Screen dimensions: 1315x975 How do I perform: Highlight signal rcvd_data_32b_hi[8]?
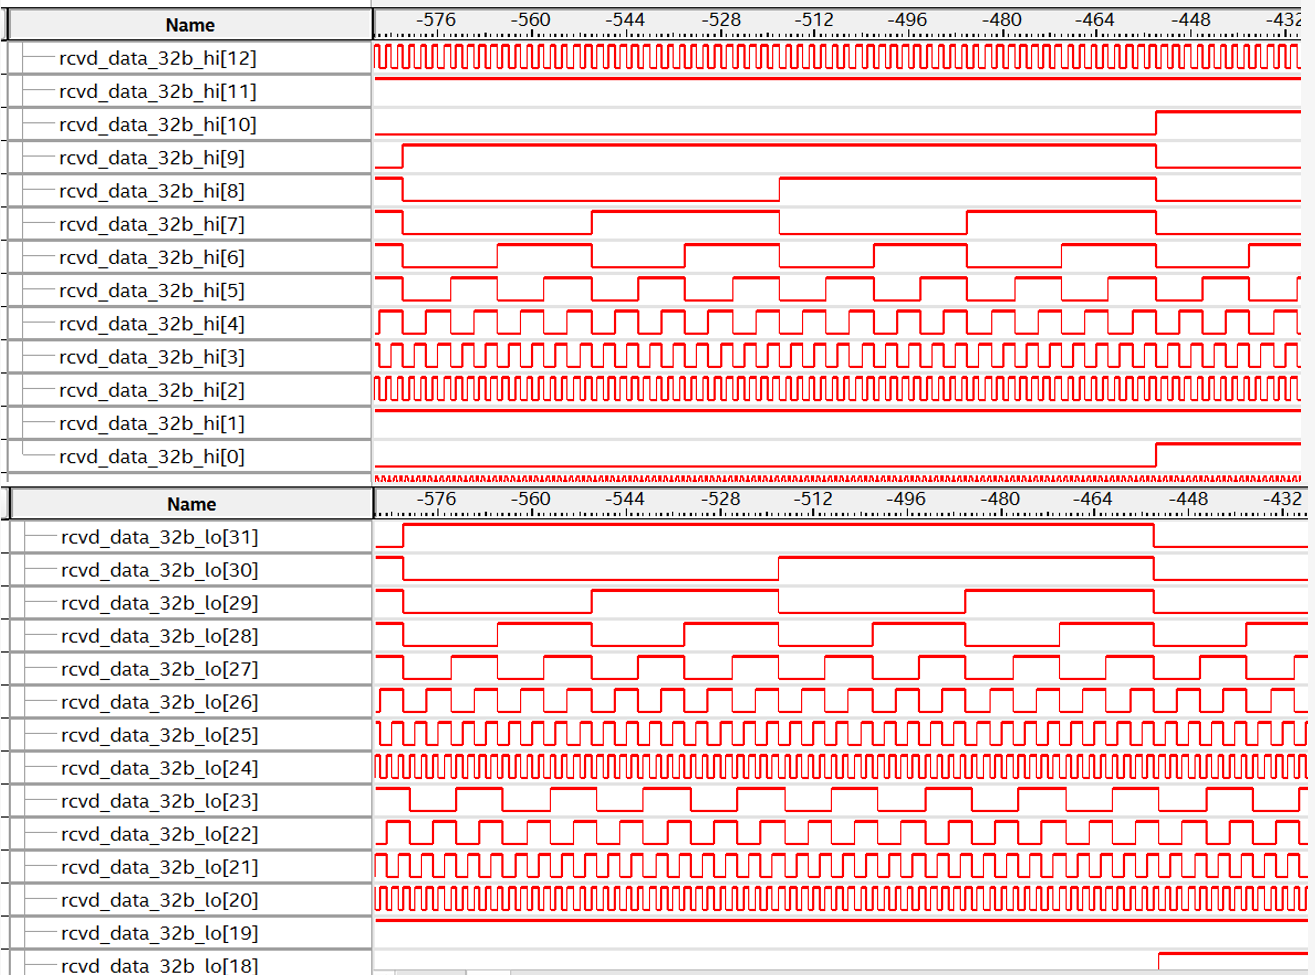pos(151,191)
